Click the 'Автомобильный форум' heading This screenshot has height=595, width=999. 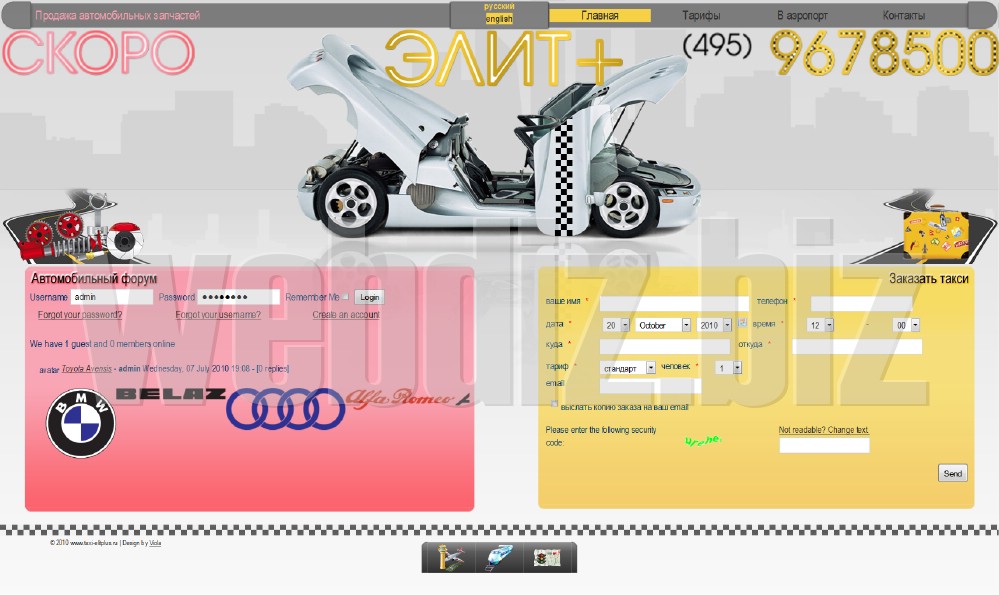click(94, 278)
